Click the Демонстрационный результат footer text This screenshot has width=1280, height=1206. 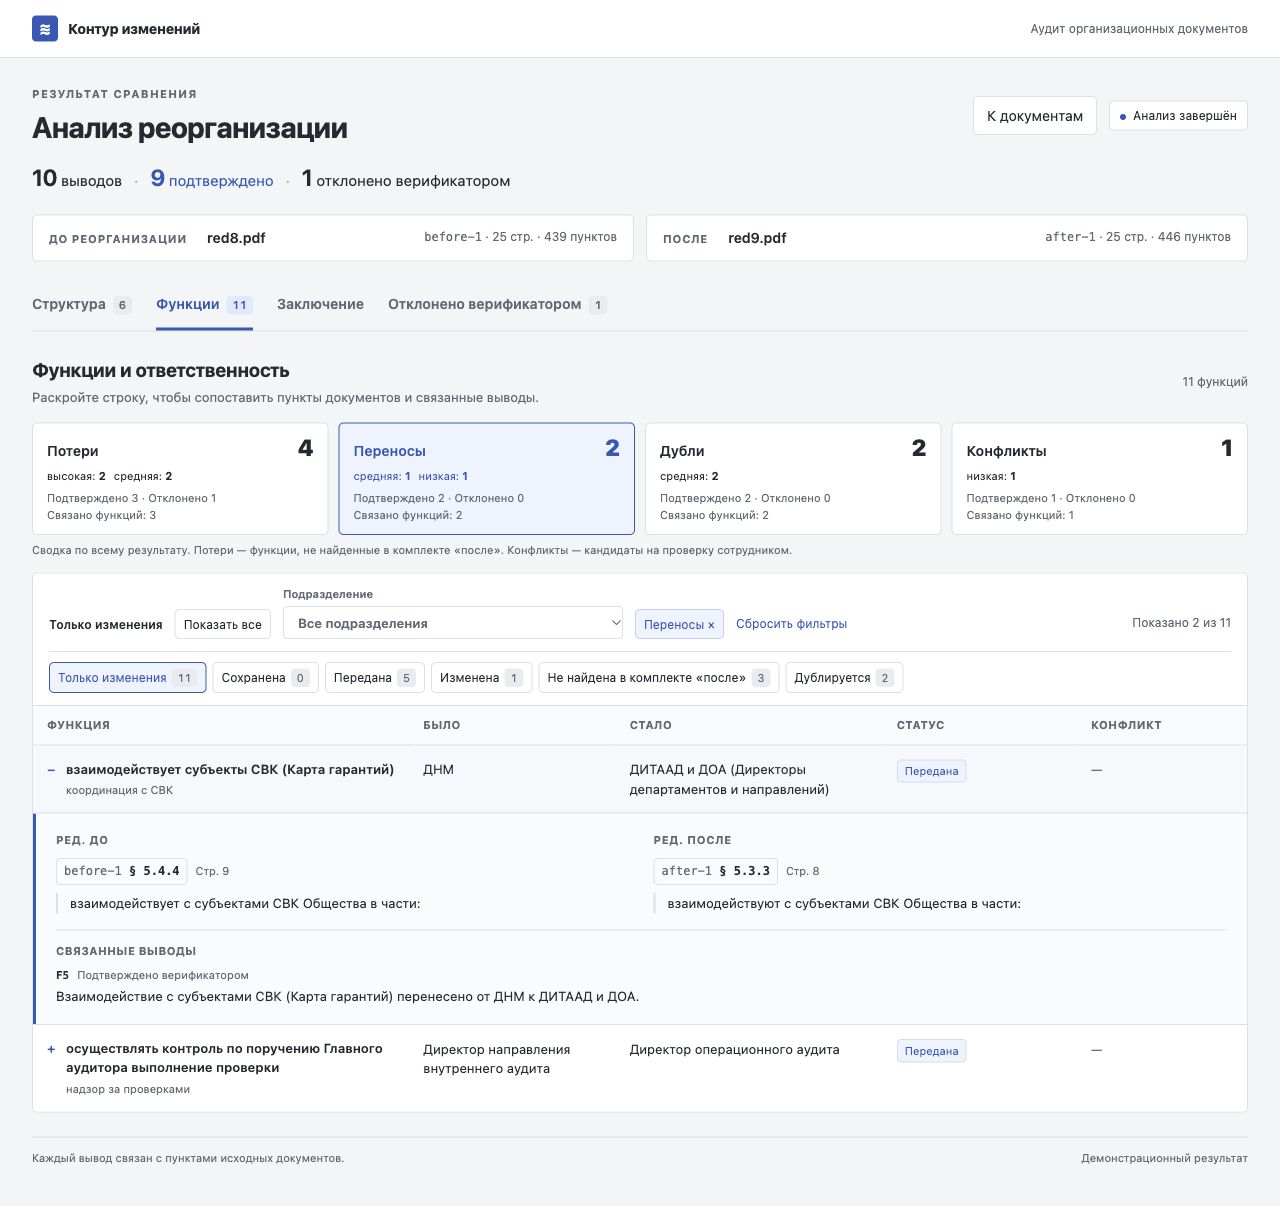(x=1164, y=1158)
